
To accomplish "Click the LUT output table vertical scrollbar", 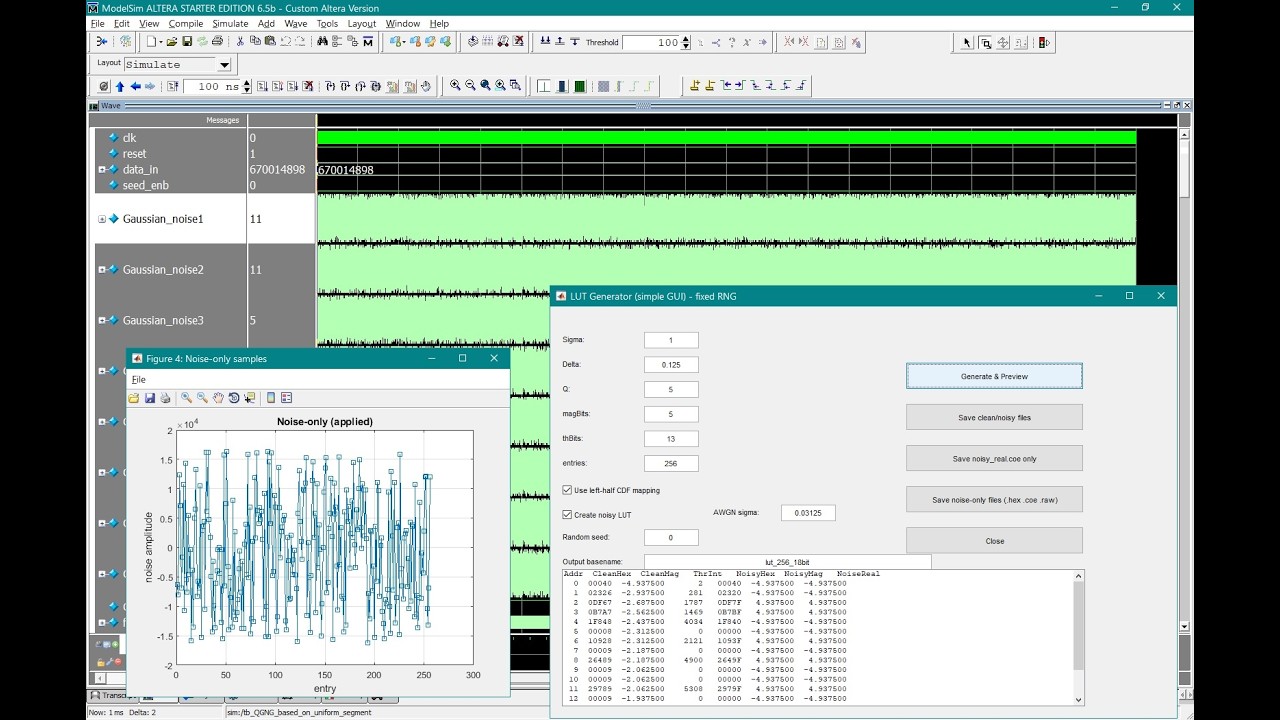I will [x=1078, y=637].
